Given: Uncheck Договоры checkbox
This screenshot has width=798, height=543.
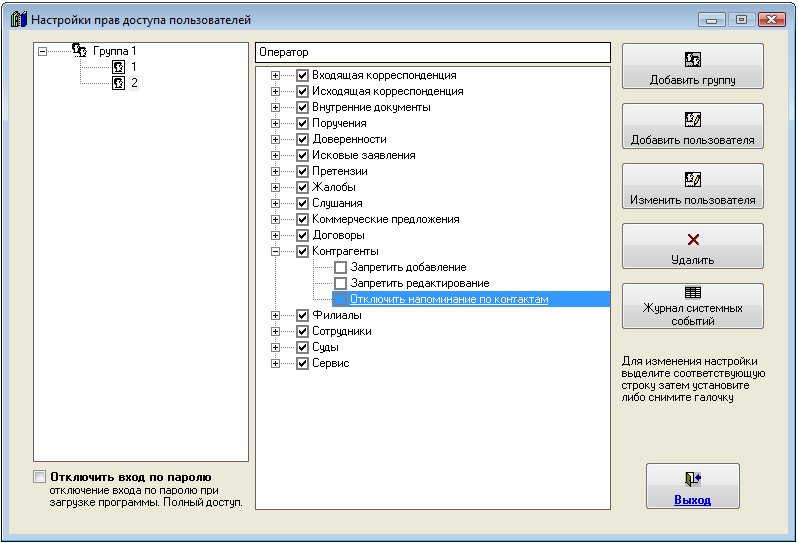Looking at the screenshot, I should (x=302, y=236).
